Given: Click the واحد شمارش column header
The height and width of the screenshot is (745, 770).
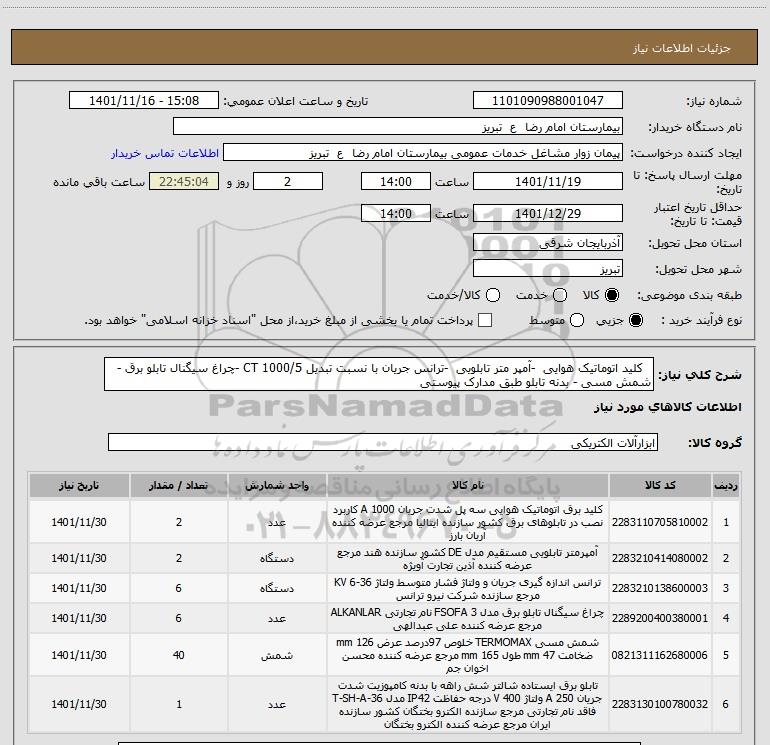Looking at the screenshot, I should pyautogui.click(x=276, y=486).
